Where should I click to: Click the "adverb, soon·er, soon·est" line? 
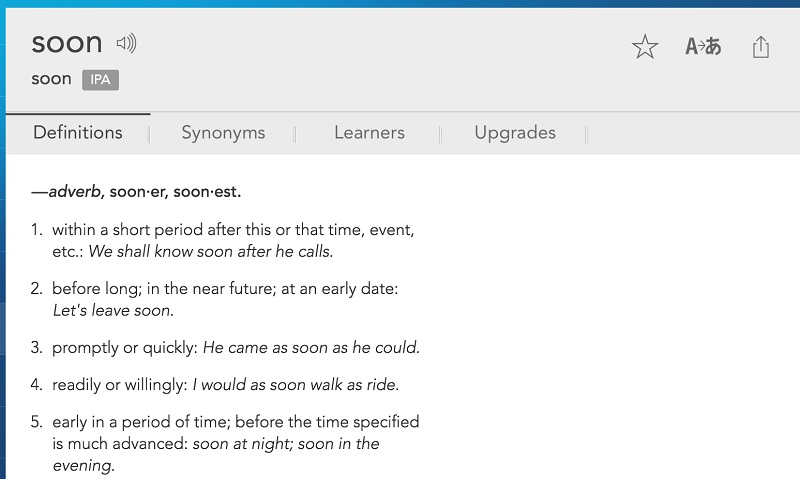tap(137, 191)
